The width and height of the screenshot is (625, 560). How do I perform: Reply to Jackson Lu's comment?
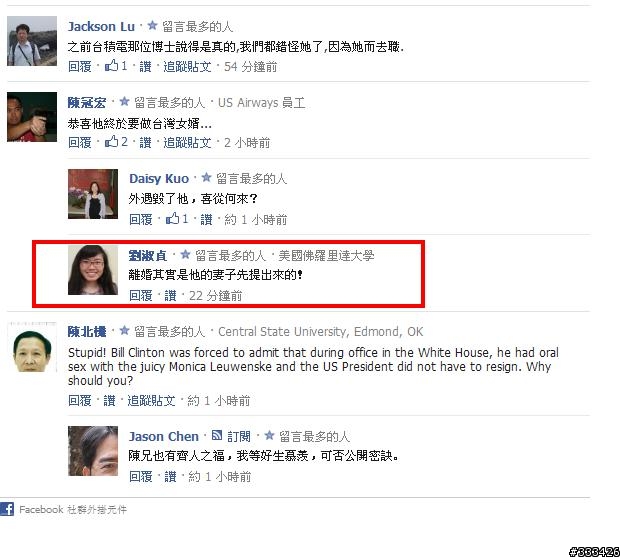(80, 66)
